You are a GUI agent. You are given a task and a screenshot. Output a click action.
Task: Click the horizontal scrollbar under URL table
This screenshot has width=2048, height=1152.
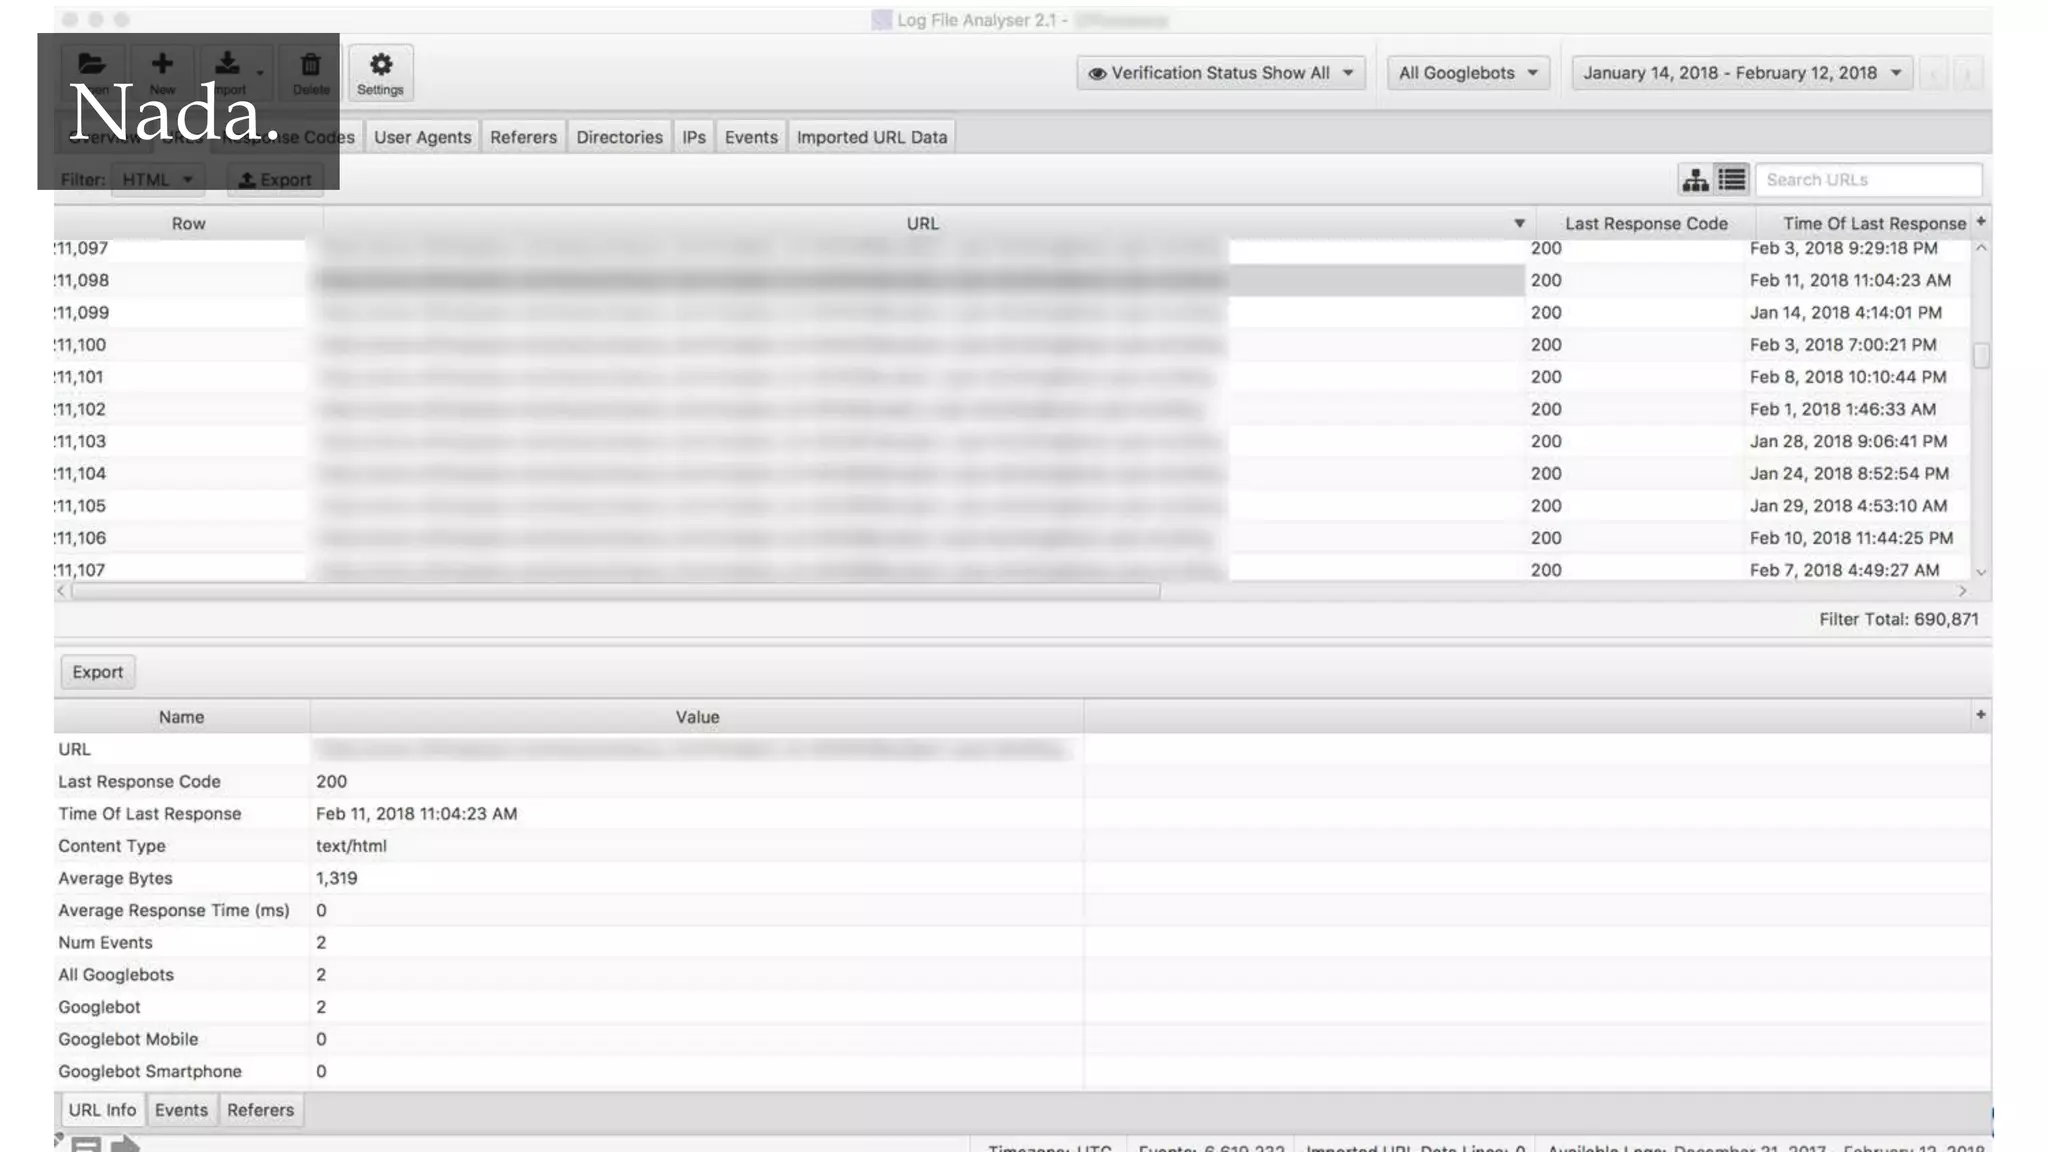[615, 591]
